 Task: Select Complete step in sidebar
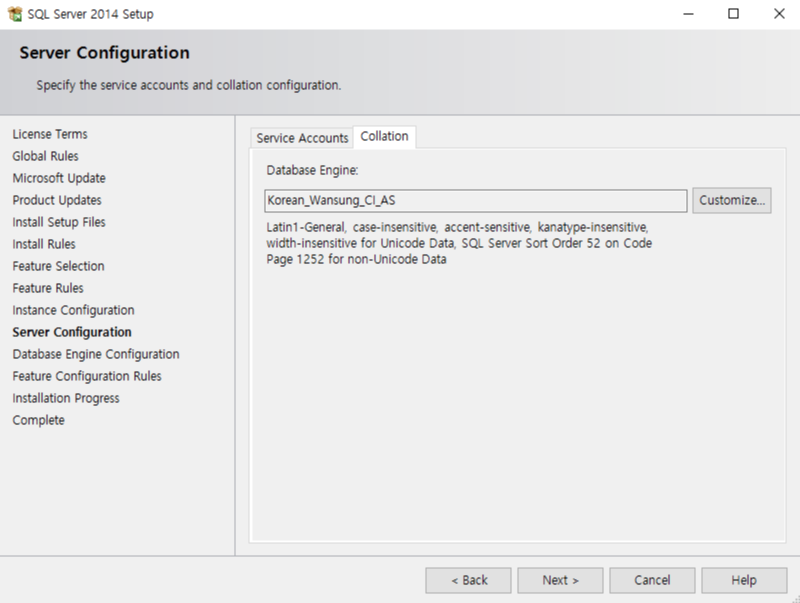point(39,420)
